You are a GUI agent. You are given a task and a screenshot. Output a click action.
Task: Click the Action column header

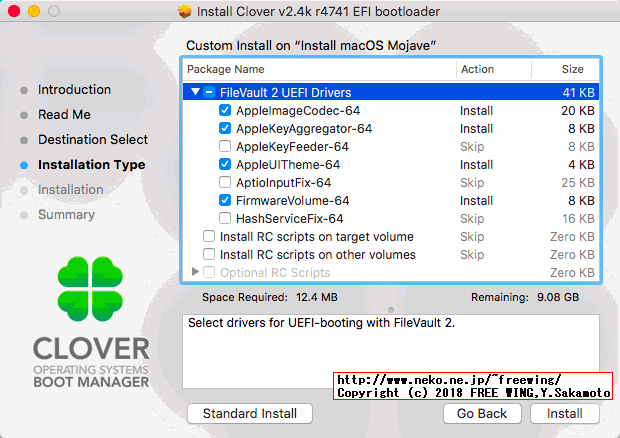coord(494,69)
